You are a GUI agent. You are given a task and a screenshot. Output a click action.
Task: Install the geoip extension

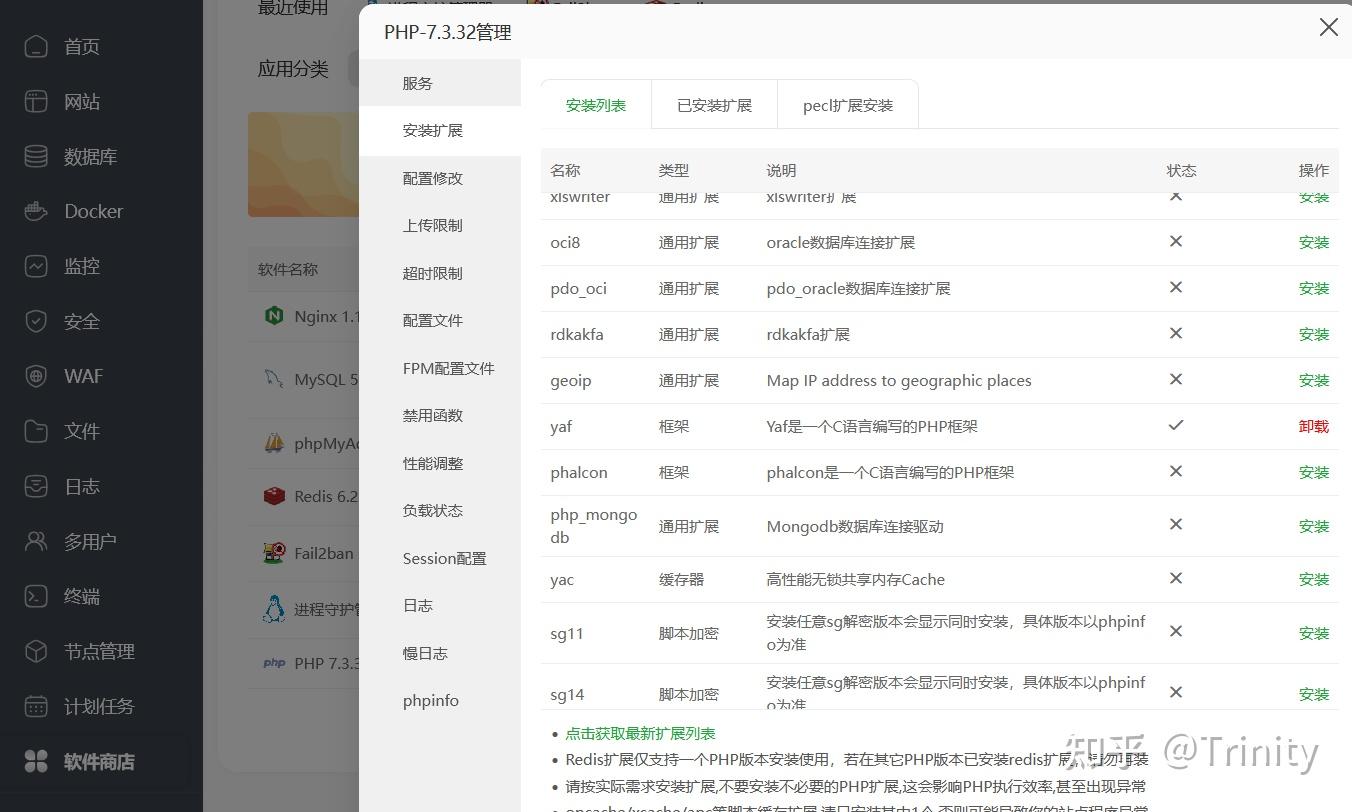1313,380
